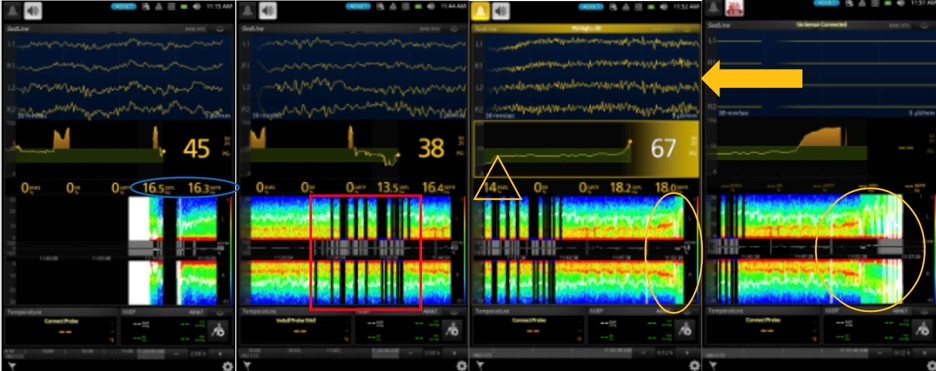The width and height of the screenshot is (936, 371).
Task: Toggle the speaker button beside the yellow bell
Action: click(501, 11)
